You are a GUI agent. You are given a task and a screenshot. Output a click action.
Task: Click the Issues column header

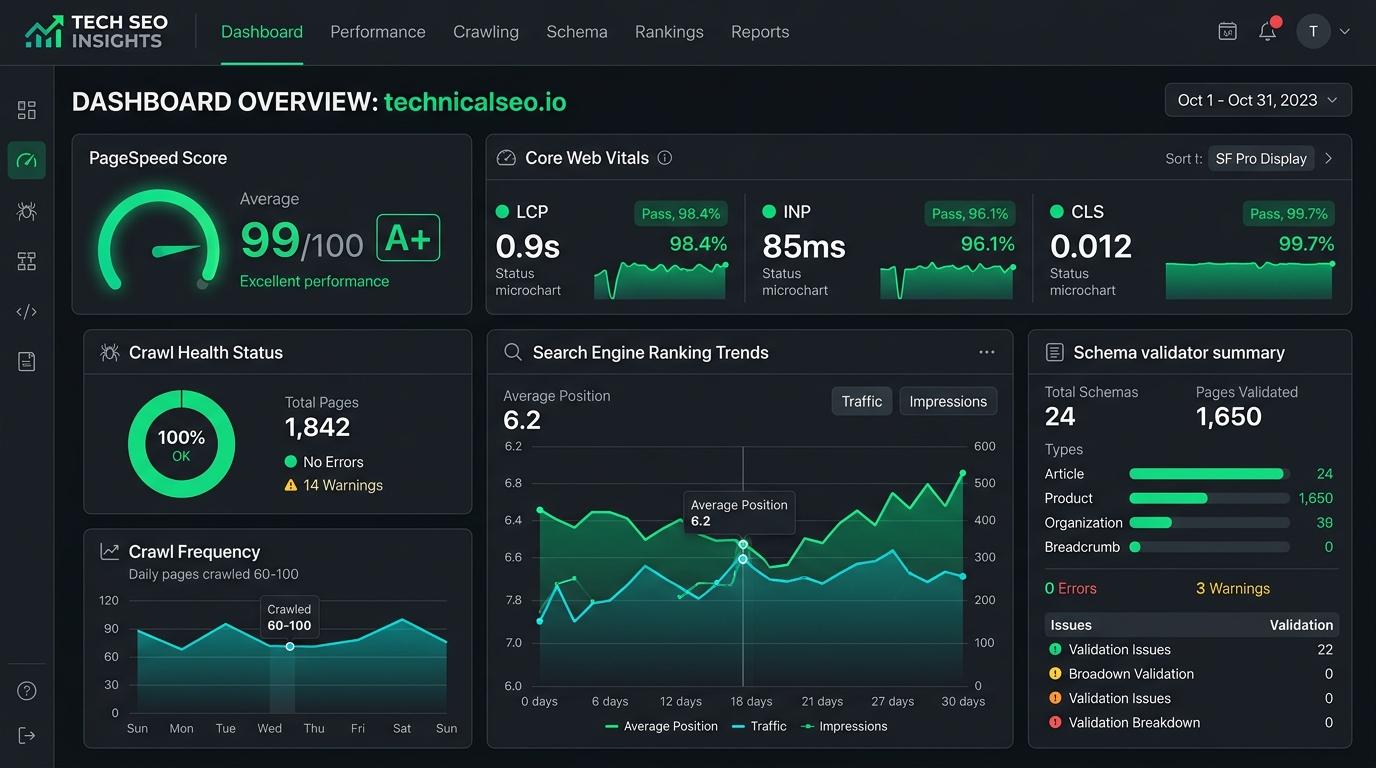(1071, 625)
